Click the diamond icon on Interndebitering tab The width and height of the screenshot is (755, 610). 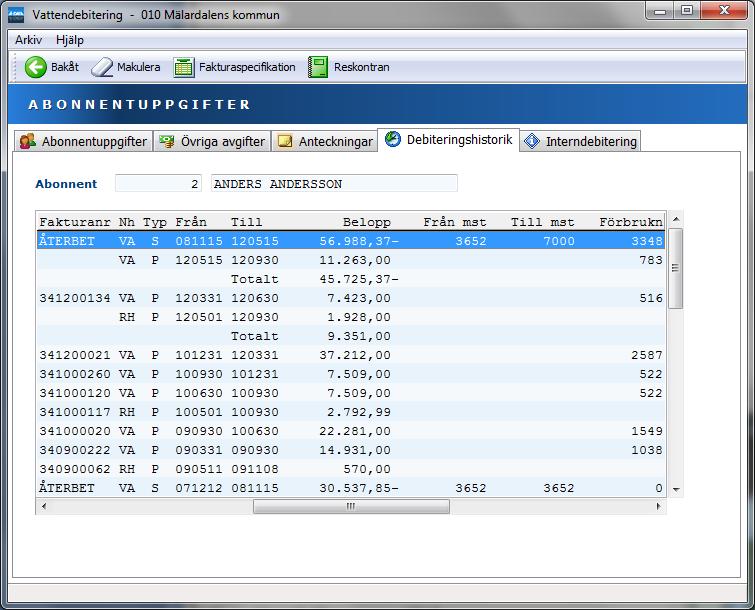pos(532,142)
